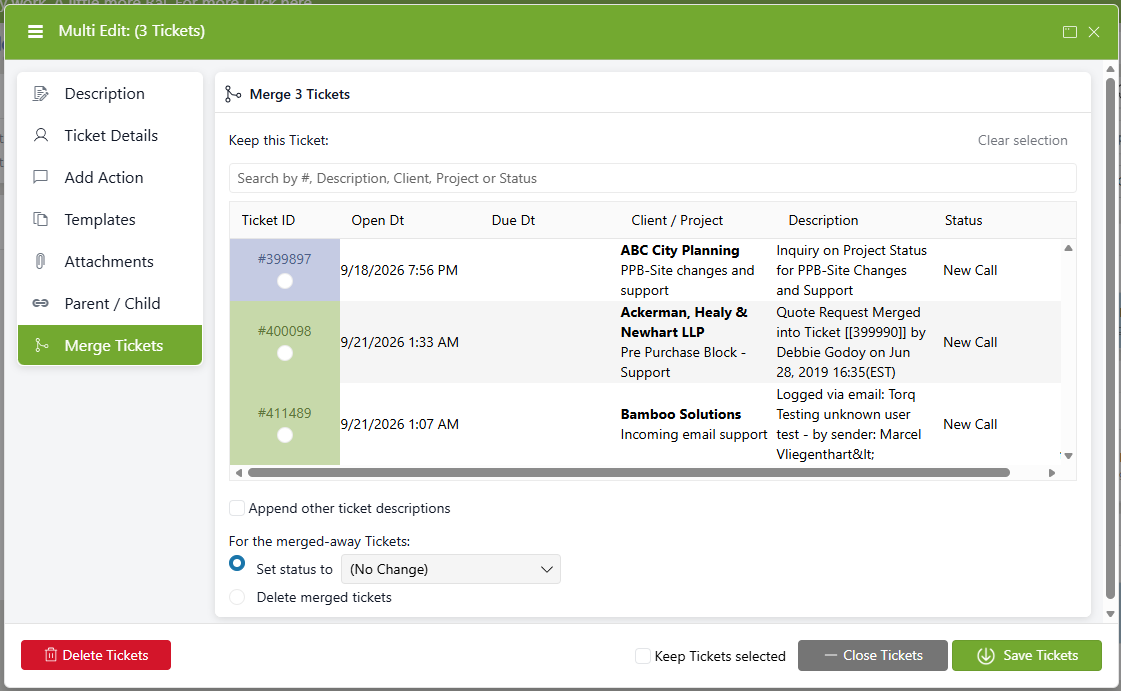Viewport: 1121px width, 691px height.
Task: Open the hamburger menu in Multi Edit header
Action: click(x=35, y=31)
